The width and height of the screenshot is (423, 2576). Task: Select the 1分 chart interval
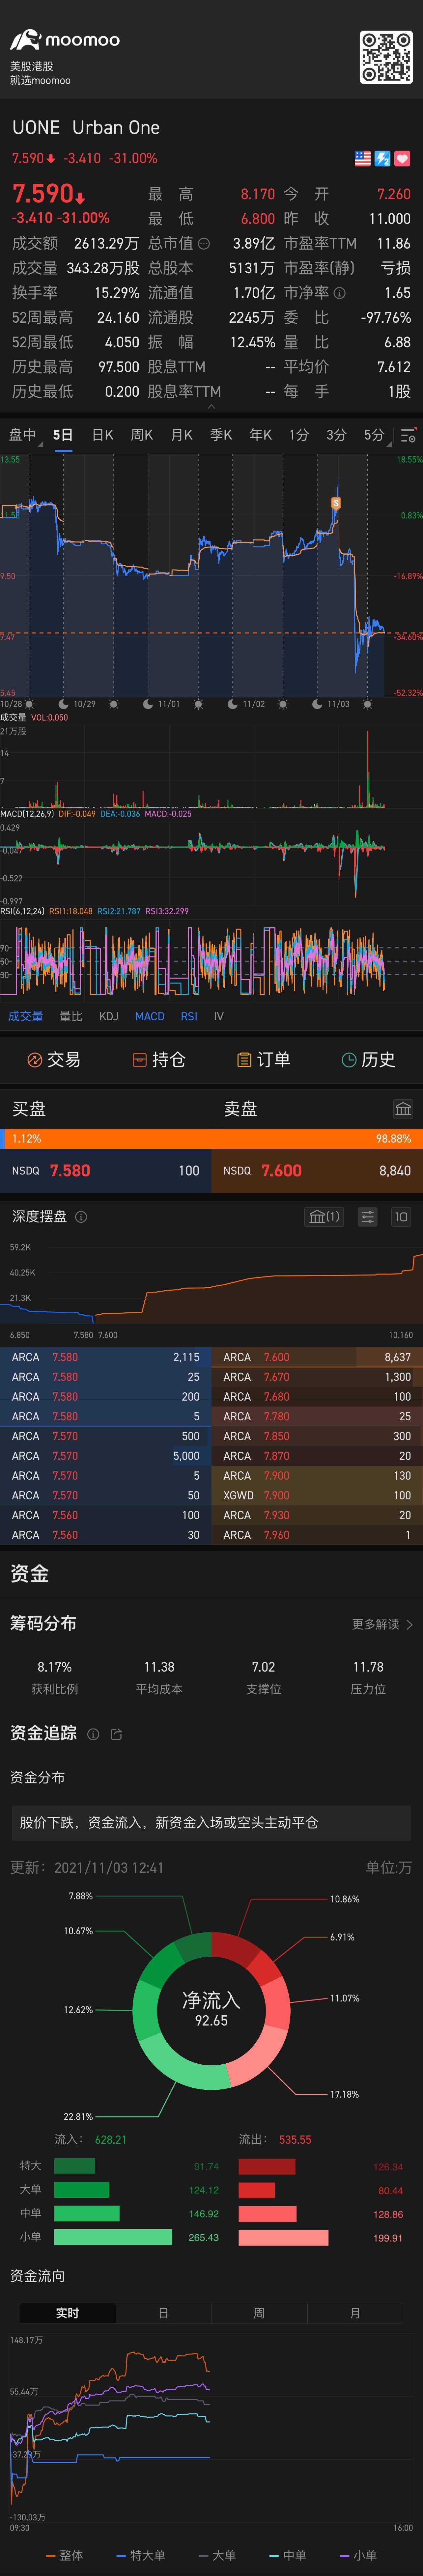coord(299,435)
